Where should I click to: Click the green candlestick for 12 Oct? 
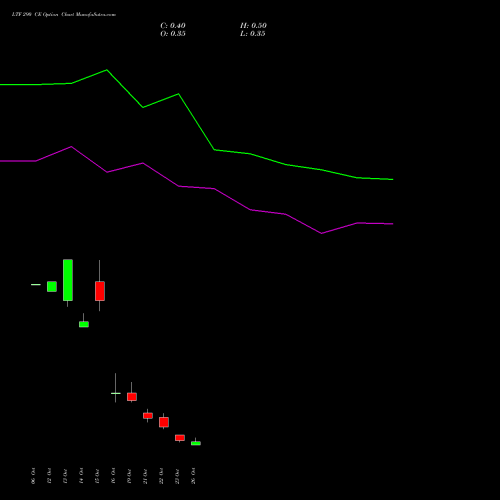52,287
